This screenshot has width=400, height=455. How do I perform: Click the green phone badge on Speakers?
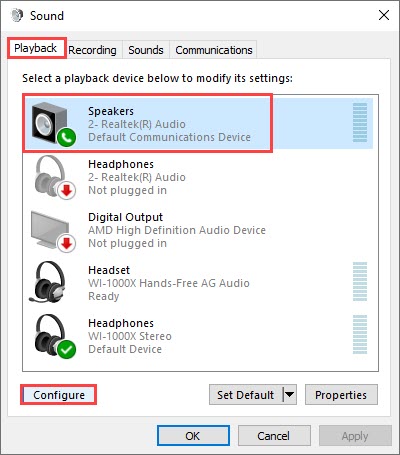click(x=66, y=137)
